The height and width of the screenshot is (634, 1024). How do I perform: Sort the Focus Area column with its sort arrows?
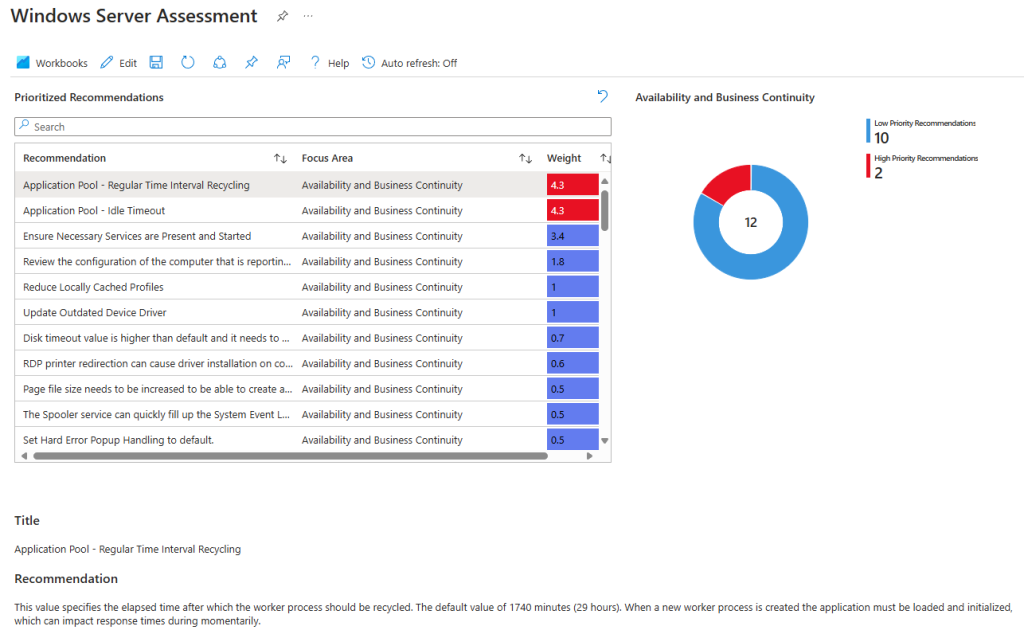click(x=525, y=158)
